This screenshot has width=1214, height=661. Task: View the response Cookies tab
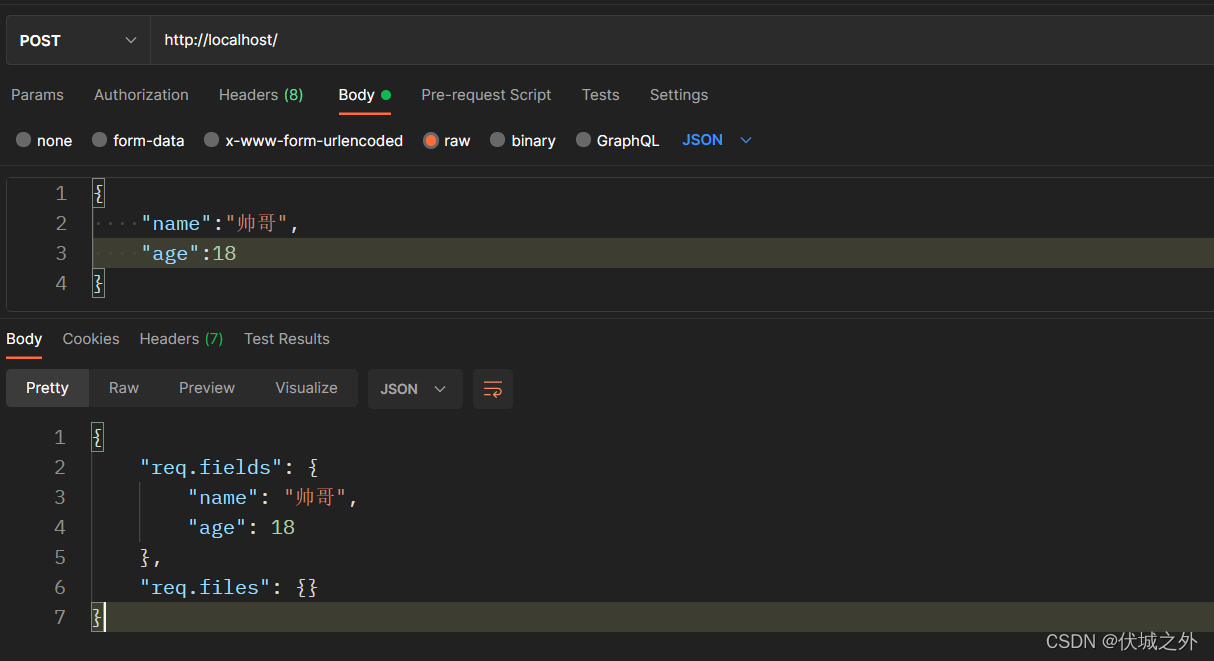pos(91,339)
